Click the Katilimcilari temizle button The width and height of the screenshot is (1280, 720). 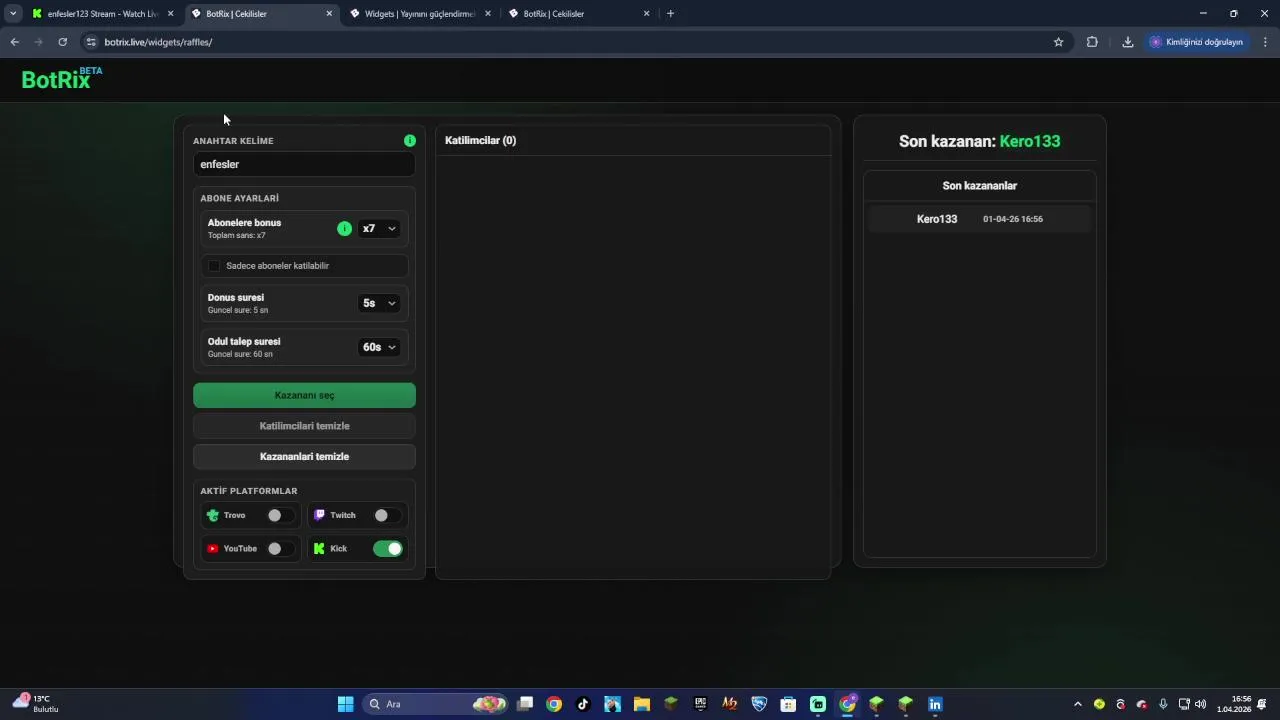pyautogui.click(x=304, y=426)
